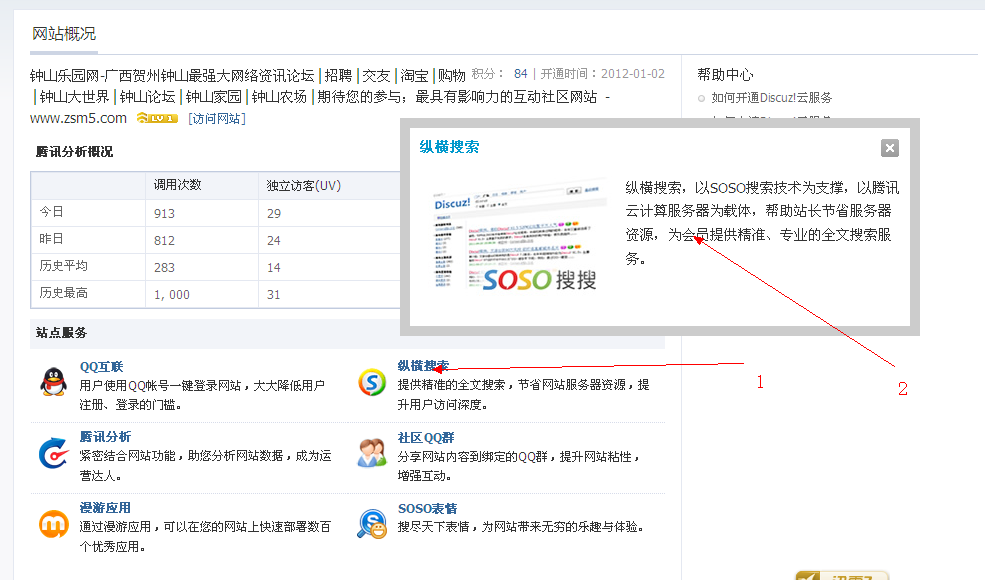Click the QQ互联 description text
Image resolution: width=985 pixels, height=580 pixels.
(202, 395)
